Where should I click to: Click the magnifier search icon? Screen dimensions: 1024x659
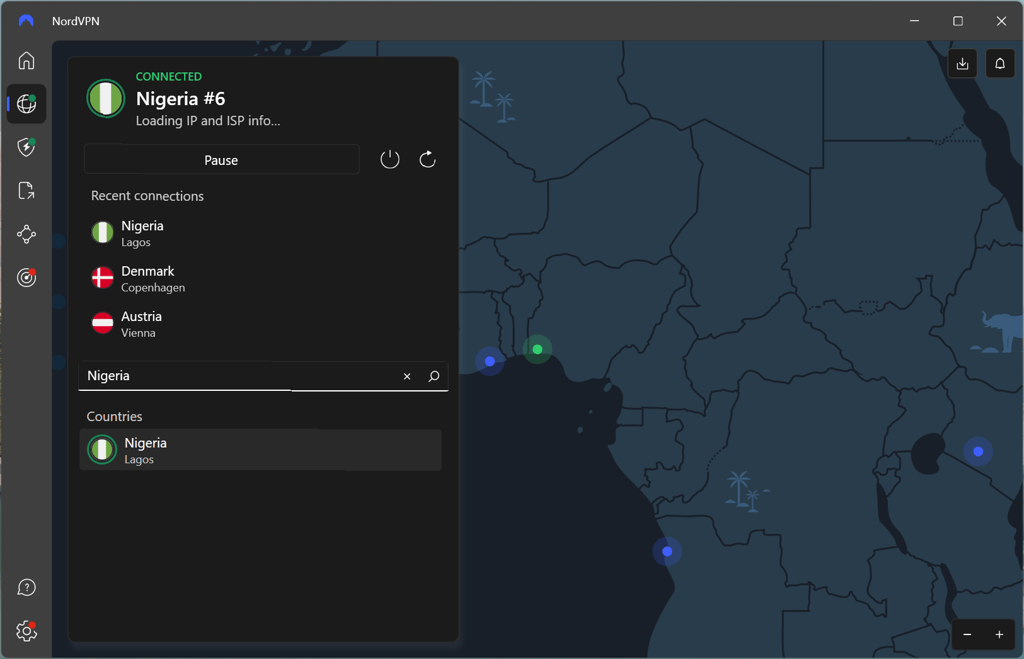click(x=434, y=376)
